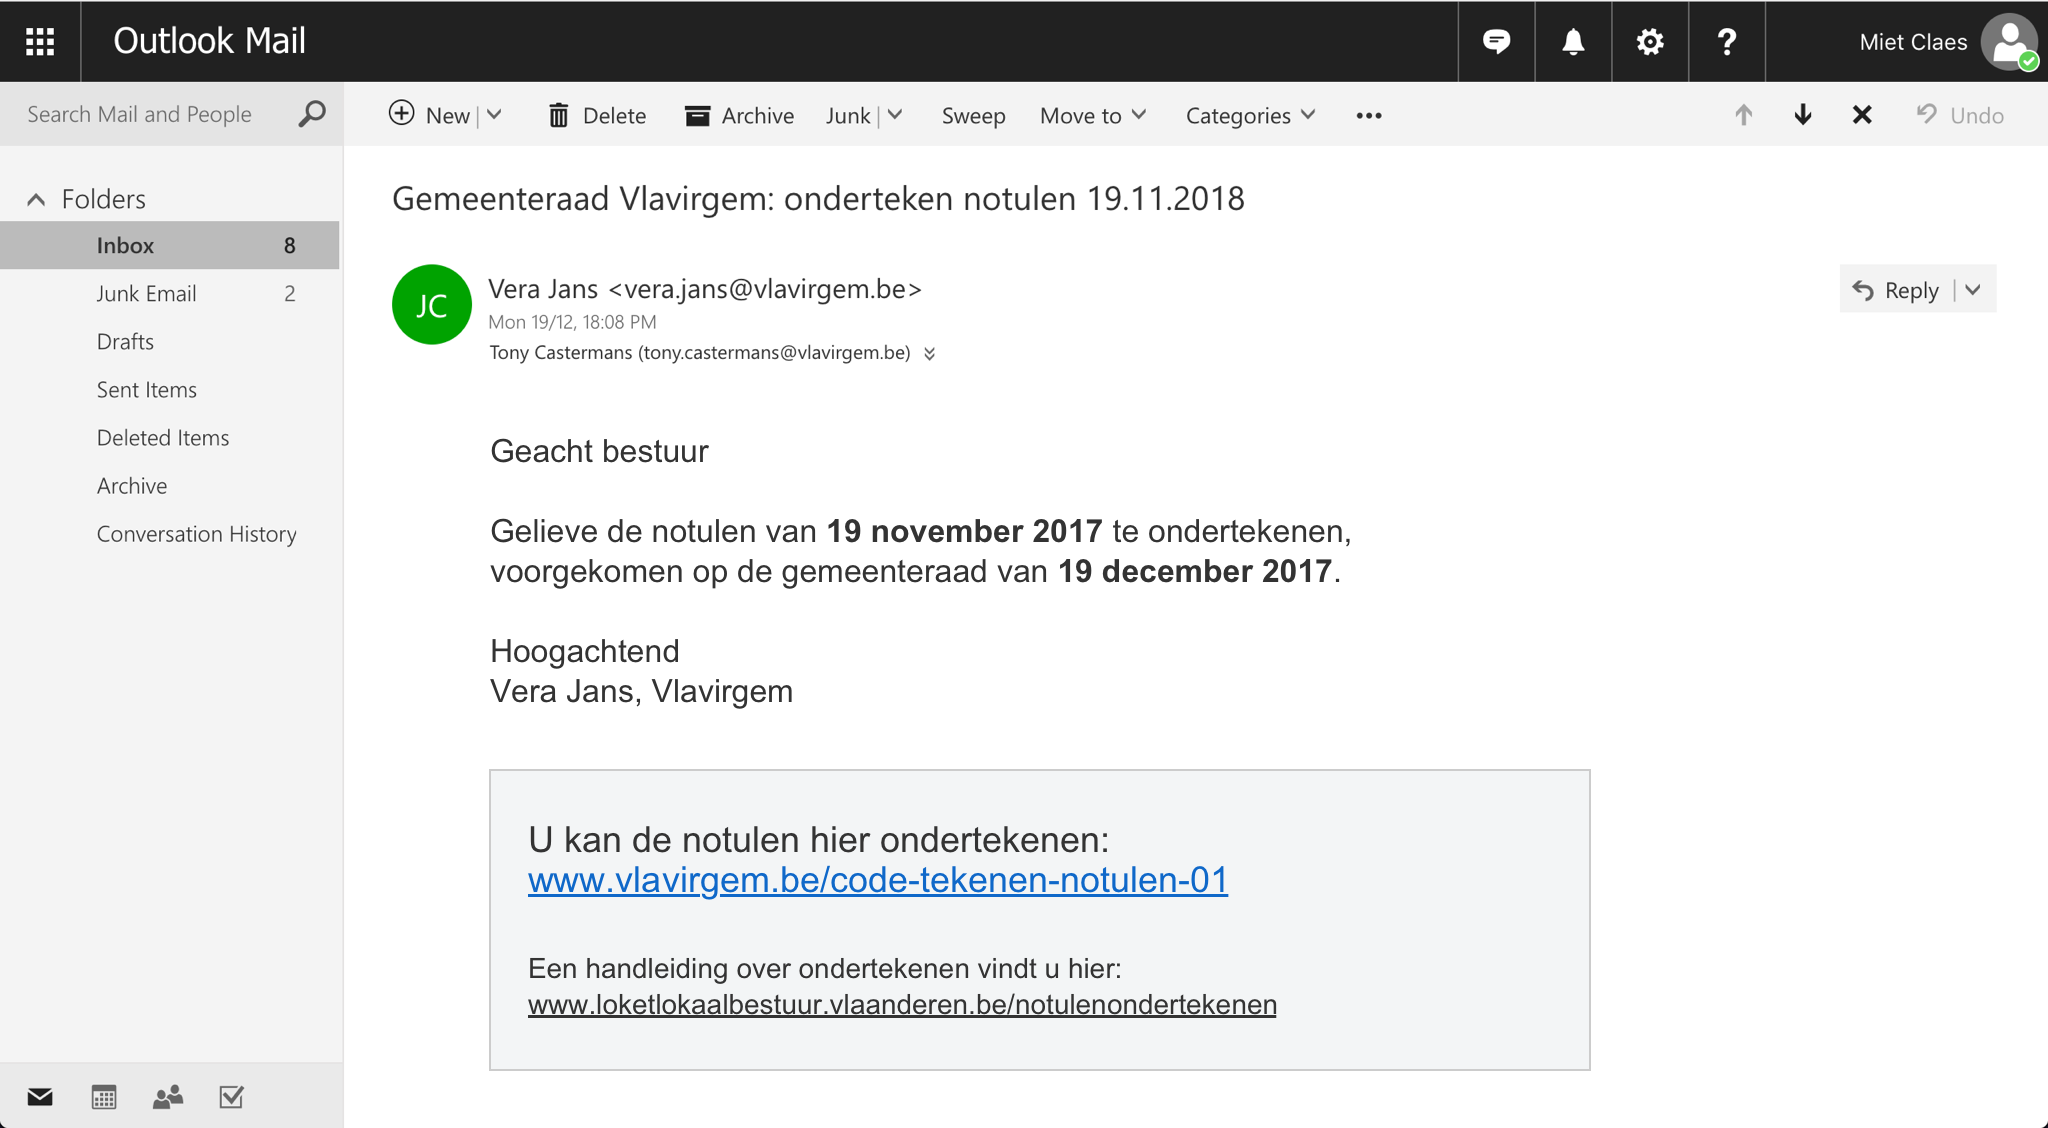Click the Delete button in toolbar
Image resolution: width=2048 pixels, height=1128 pixels.
click(x=598, y=116)
